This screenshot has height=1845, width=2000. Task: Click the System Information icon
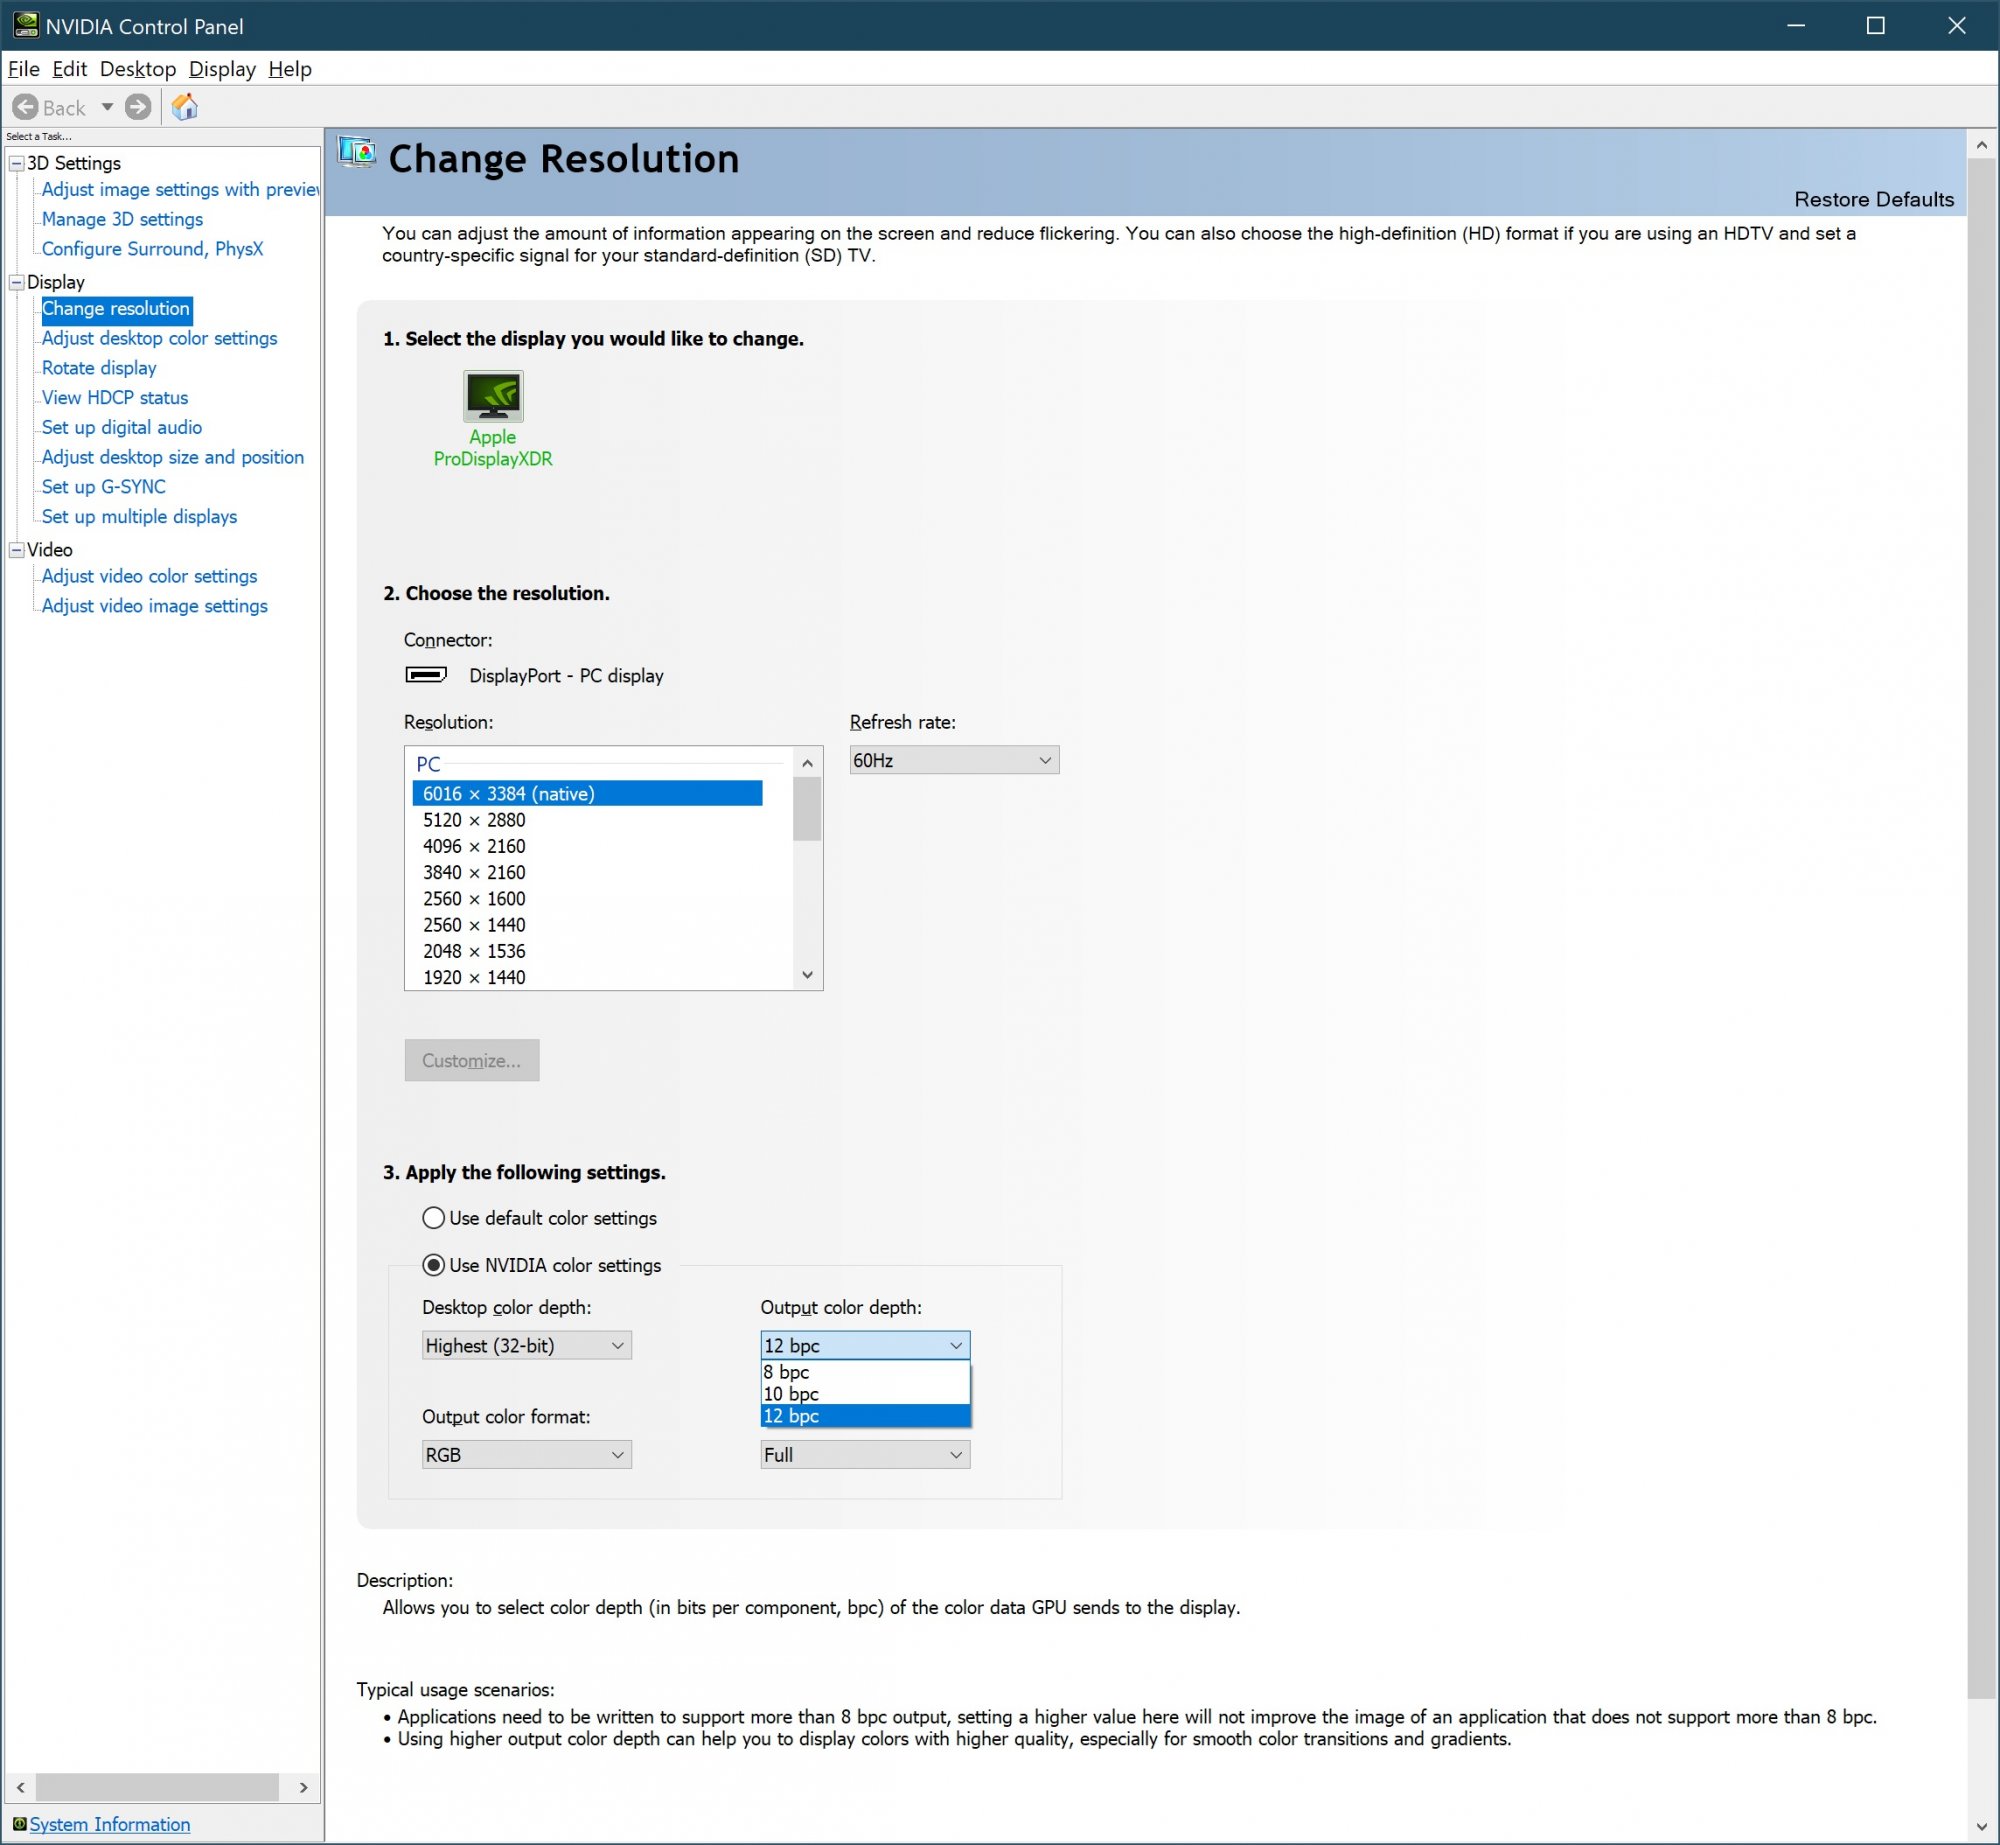click(19, 1824)
